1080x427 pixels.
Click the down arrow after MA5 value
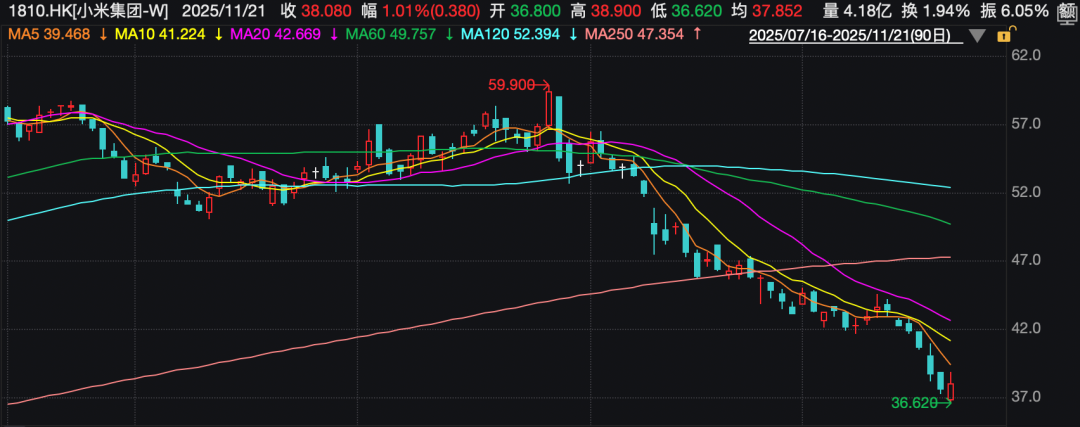[x=103, y=35]
